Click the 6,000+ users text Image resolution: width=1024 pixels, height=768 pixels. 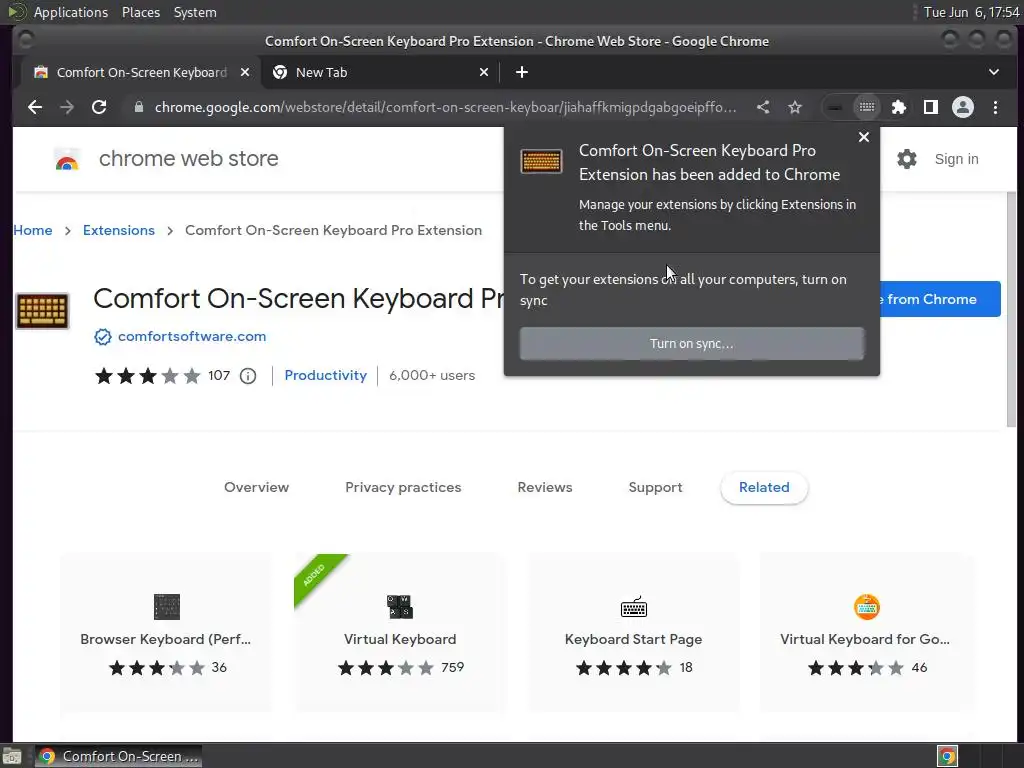pyautogui.click(x=432, y=376)
